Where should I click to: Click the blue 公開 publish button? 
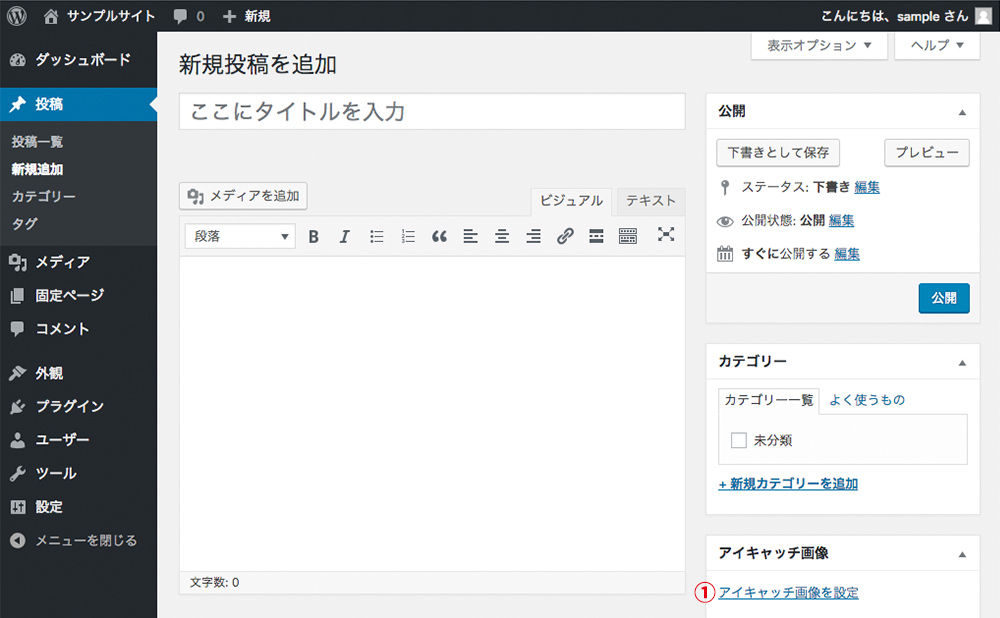(943, 298)
